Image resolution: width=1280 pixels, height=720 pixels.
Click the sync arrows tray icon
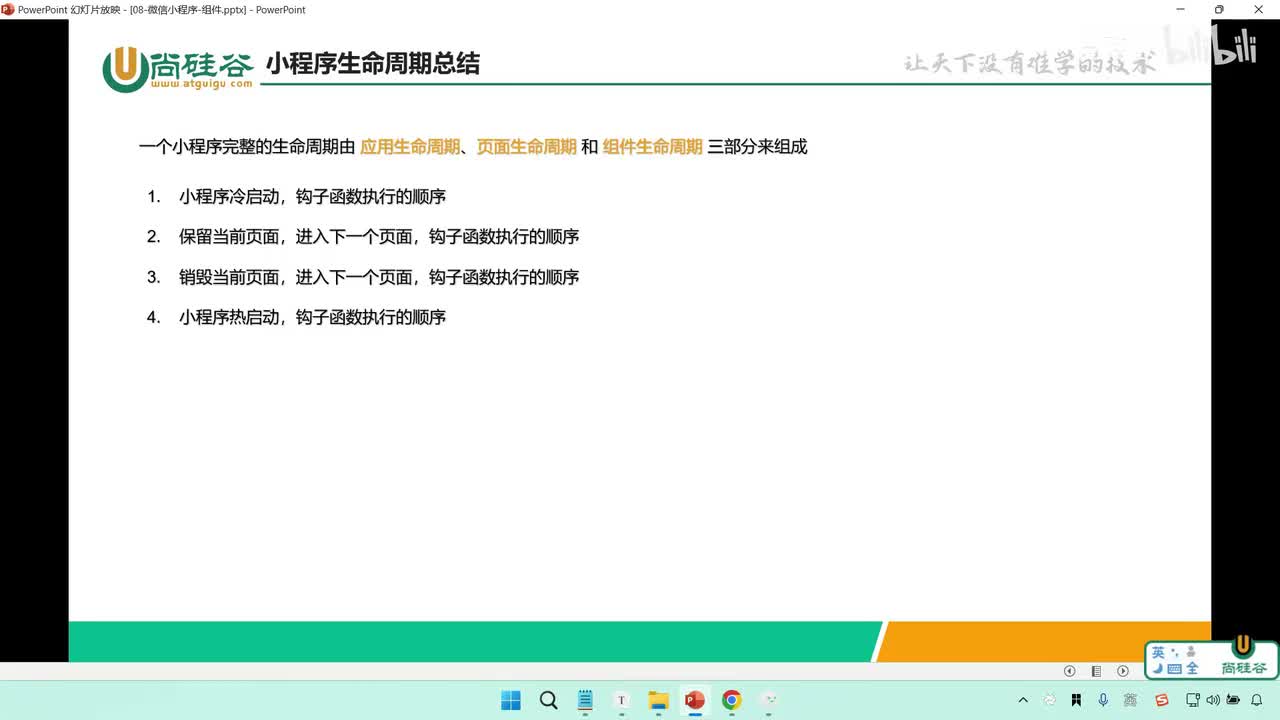pos(1050,700)
